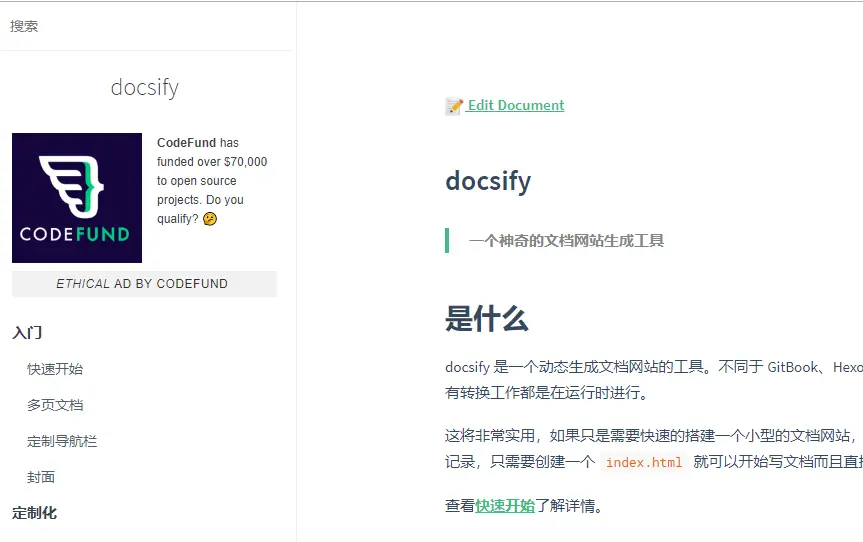This screenshot has width=863, height=542.
Task: Select the 入门 sidebar section heading
Action: click(x=27, y=332)
